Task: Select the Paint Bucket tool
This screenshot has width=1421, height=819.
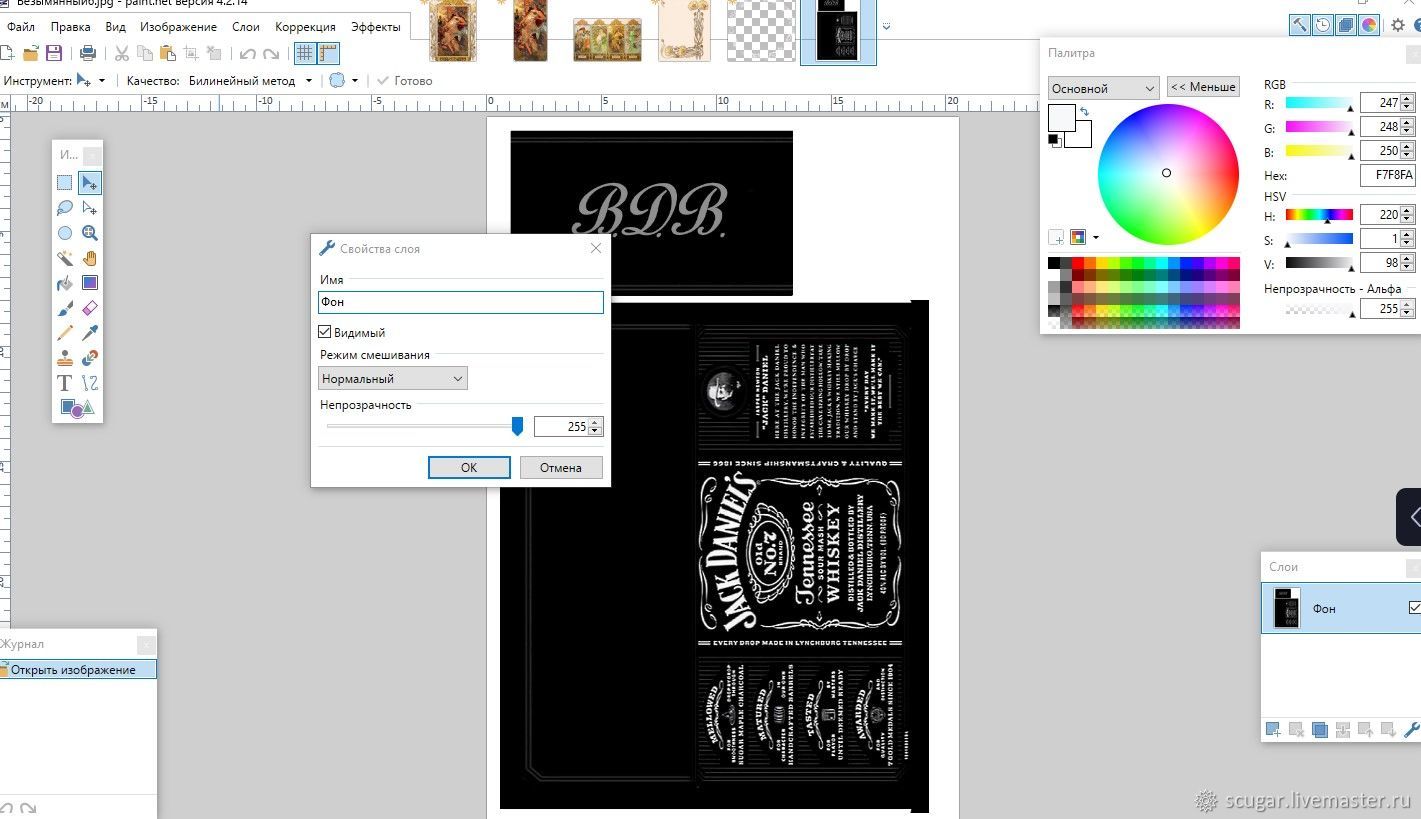Action: (x=65, y=283)
